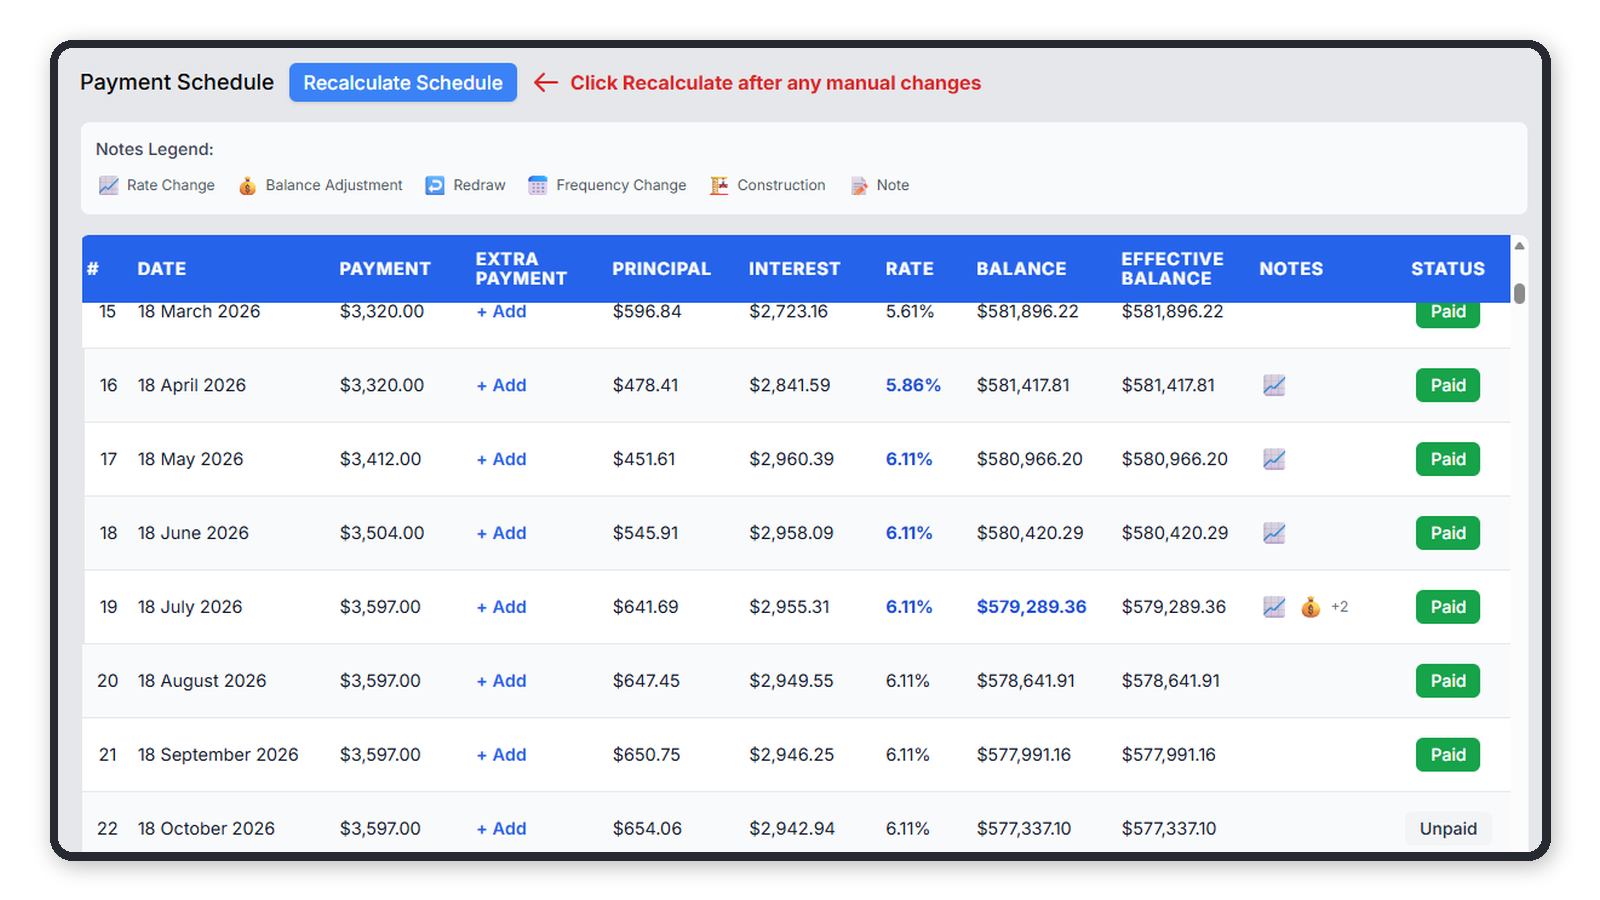1600x900 pixels.
Task: Open rate change note for 18 June 2026
Action: [x=1274, y=533]
